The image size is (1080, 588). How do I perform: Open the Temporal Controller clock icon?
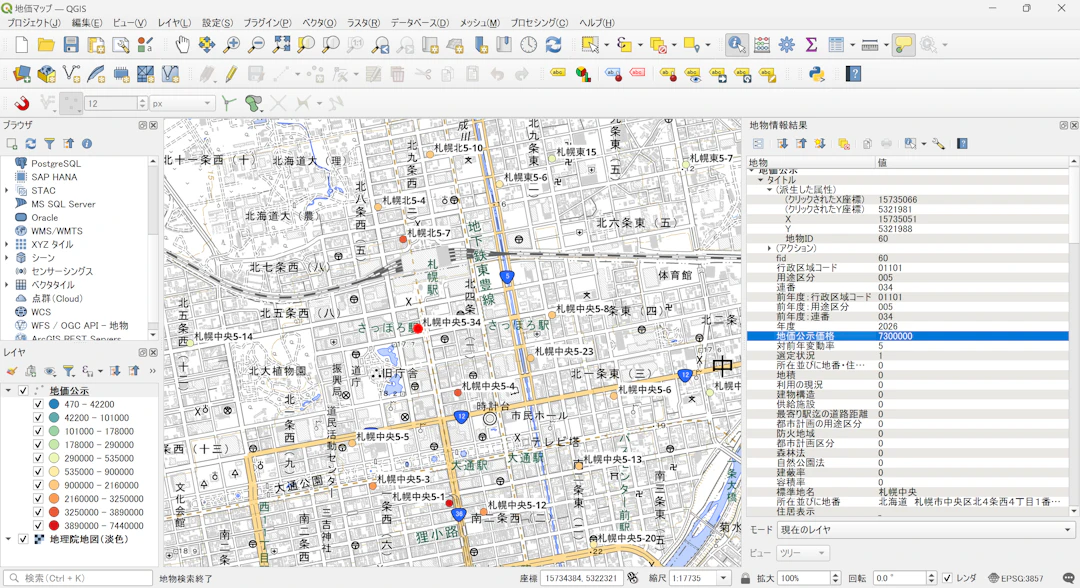[x=528, y=45]
